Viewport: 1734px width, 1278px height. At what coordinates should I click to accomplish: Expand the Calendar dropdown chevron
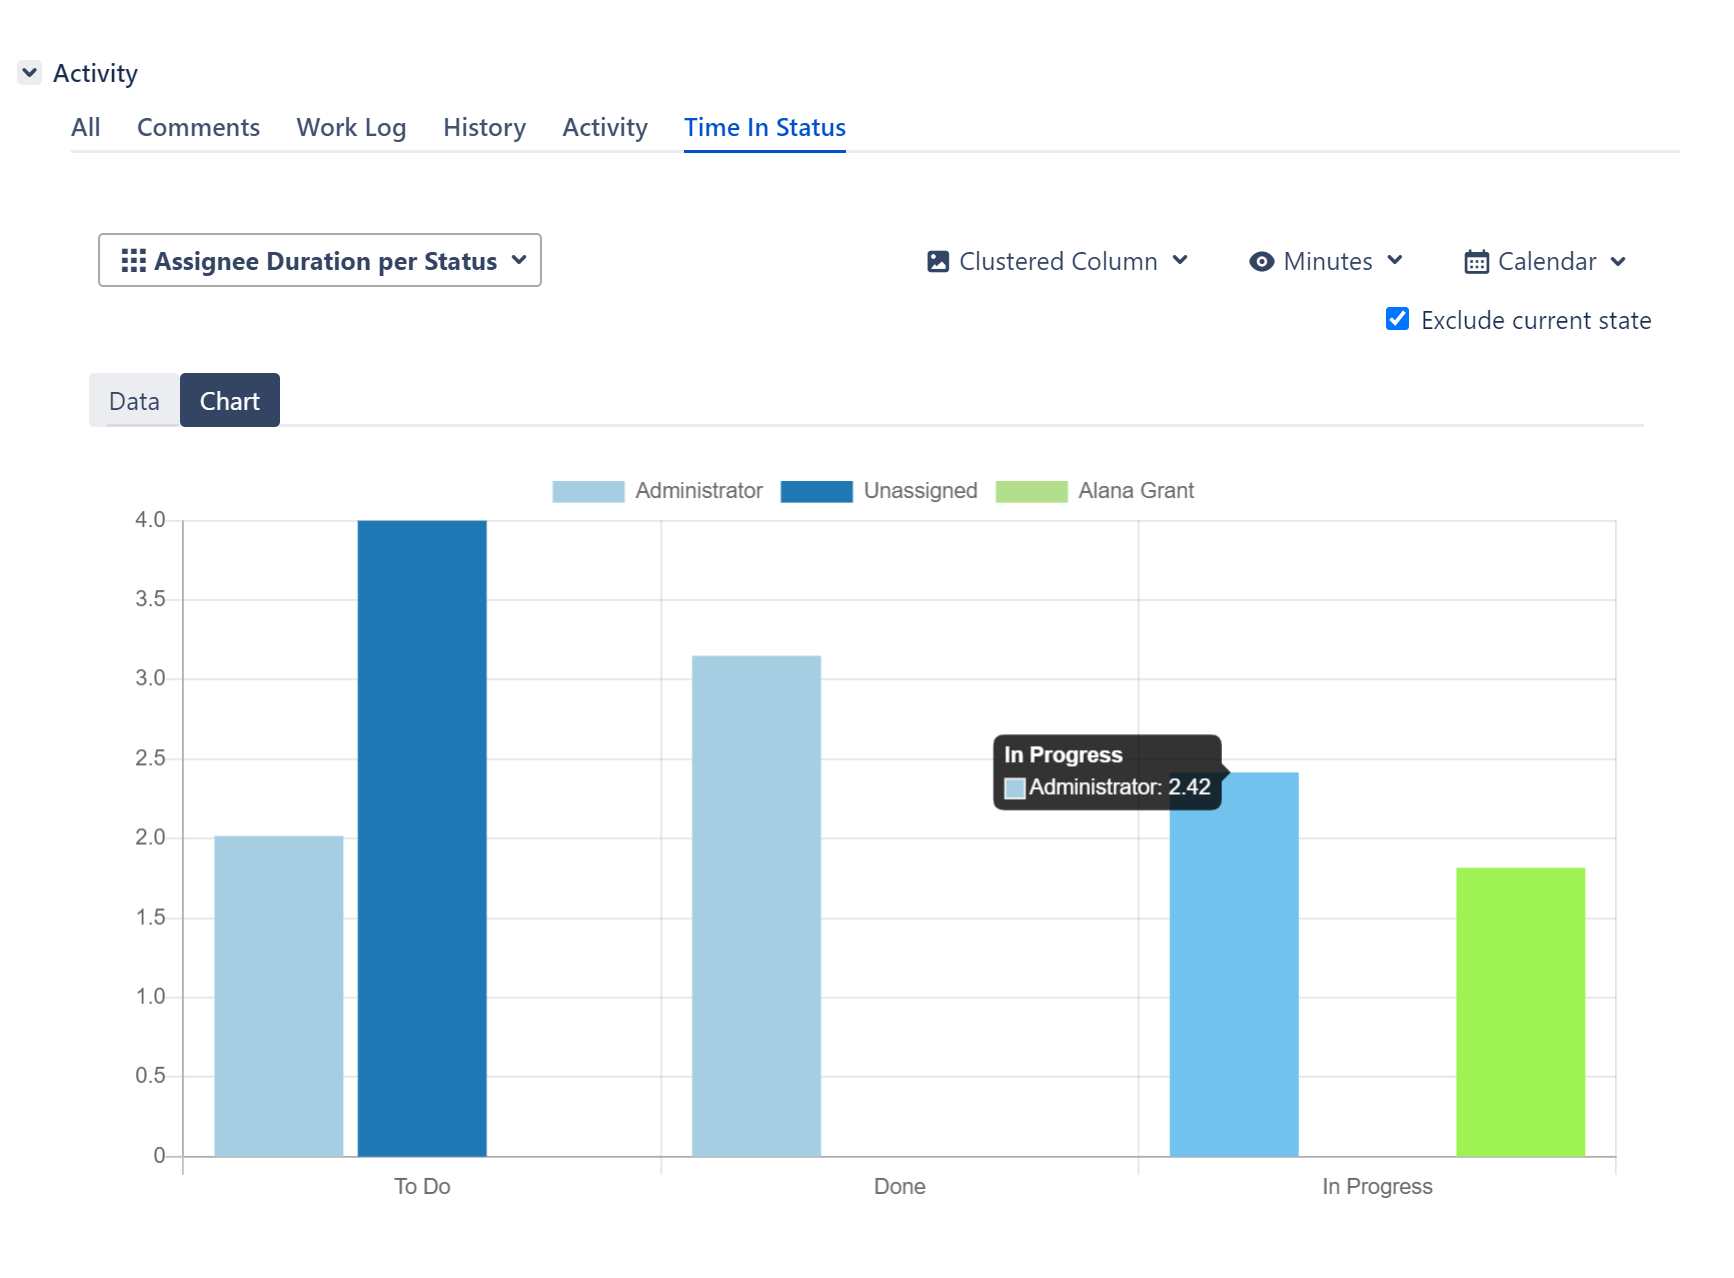pos(1618,262)
